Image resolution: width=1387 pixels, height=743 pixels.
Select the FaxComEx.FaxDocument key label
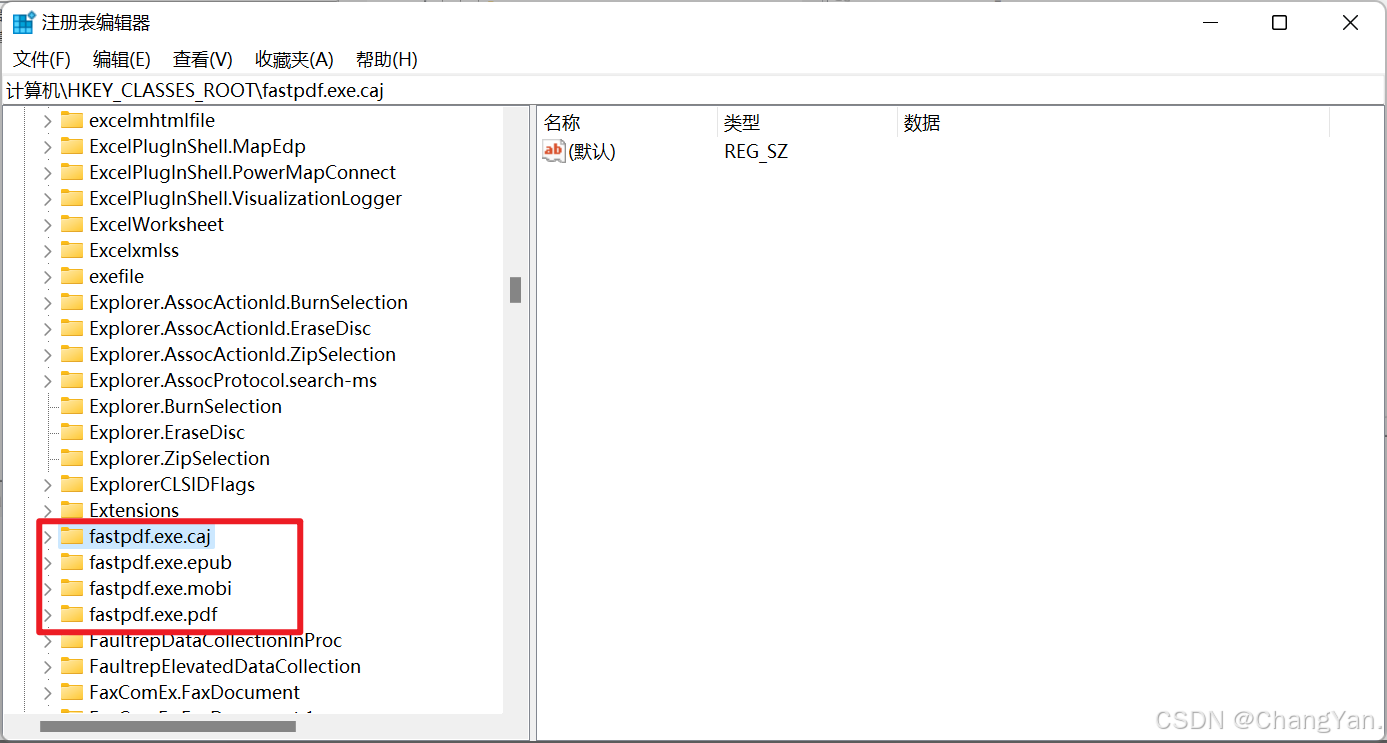tap(194, 692)
